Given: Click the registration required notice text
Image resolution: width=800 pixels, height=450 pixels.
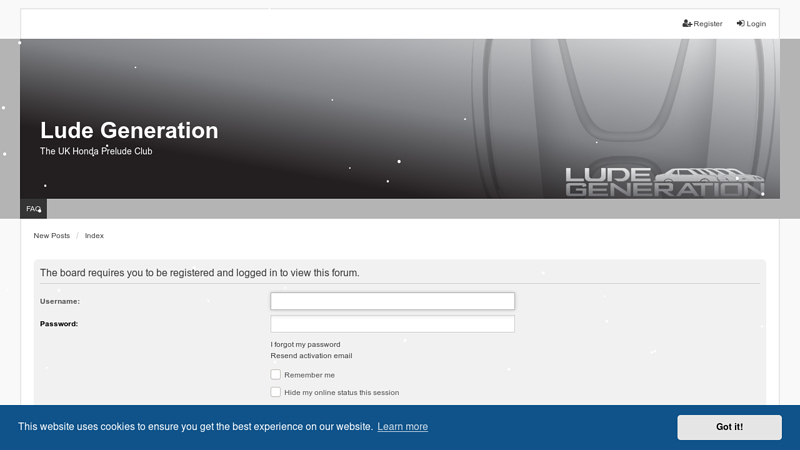Looking at the screenshot, I should click(x=199, y=273).
